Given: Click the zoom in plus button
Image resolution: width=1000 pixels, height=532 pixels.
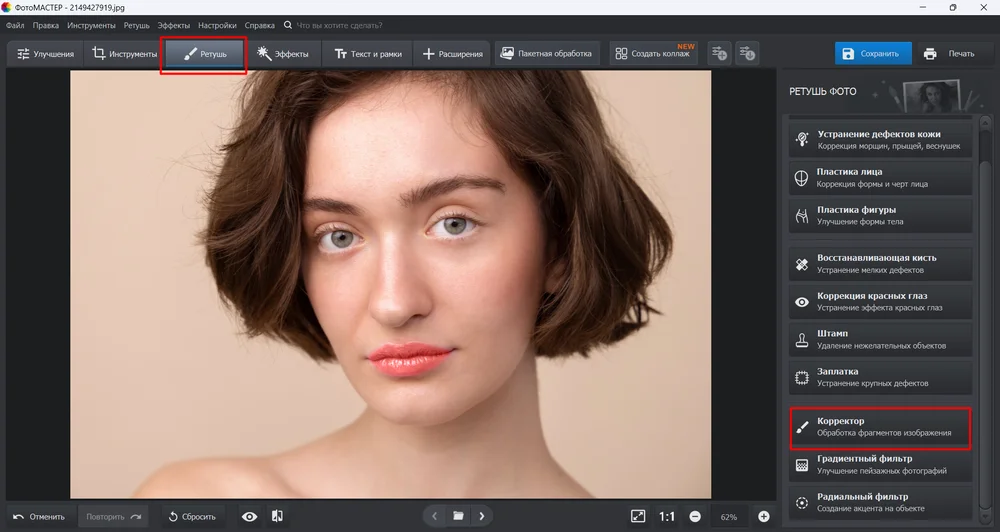Looking at the screenshot, I should [764, 516].
